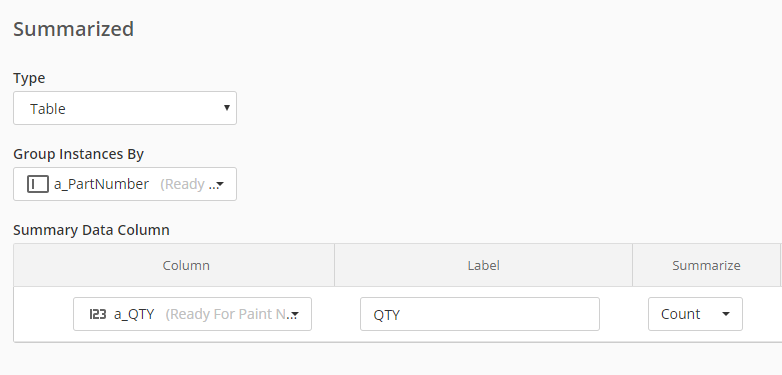Click the grayed (Ready For Paint N.. text

tap(229, 314)
